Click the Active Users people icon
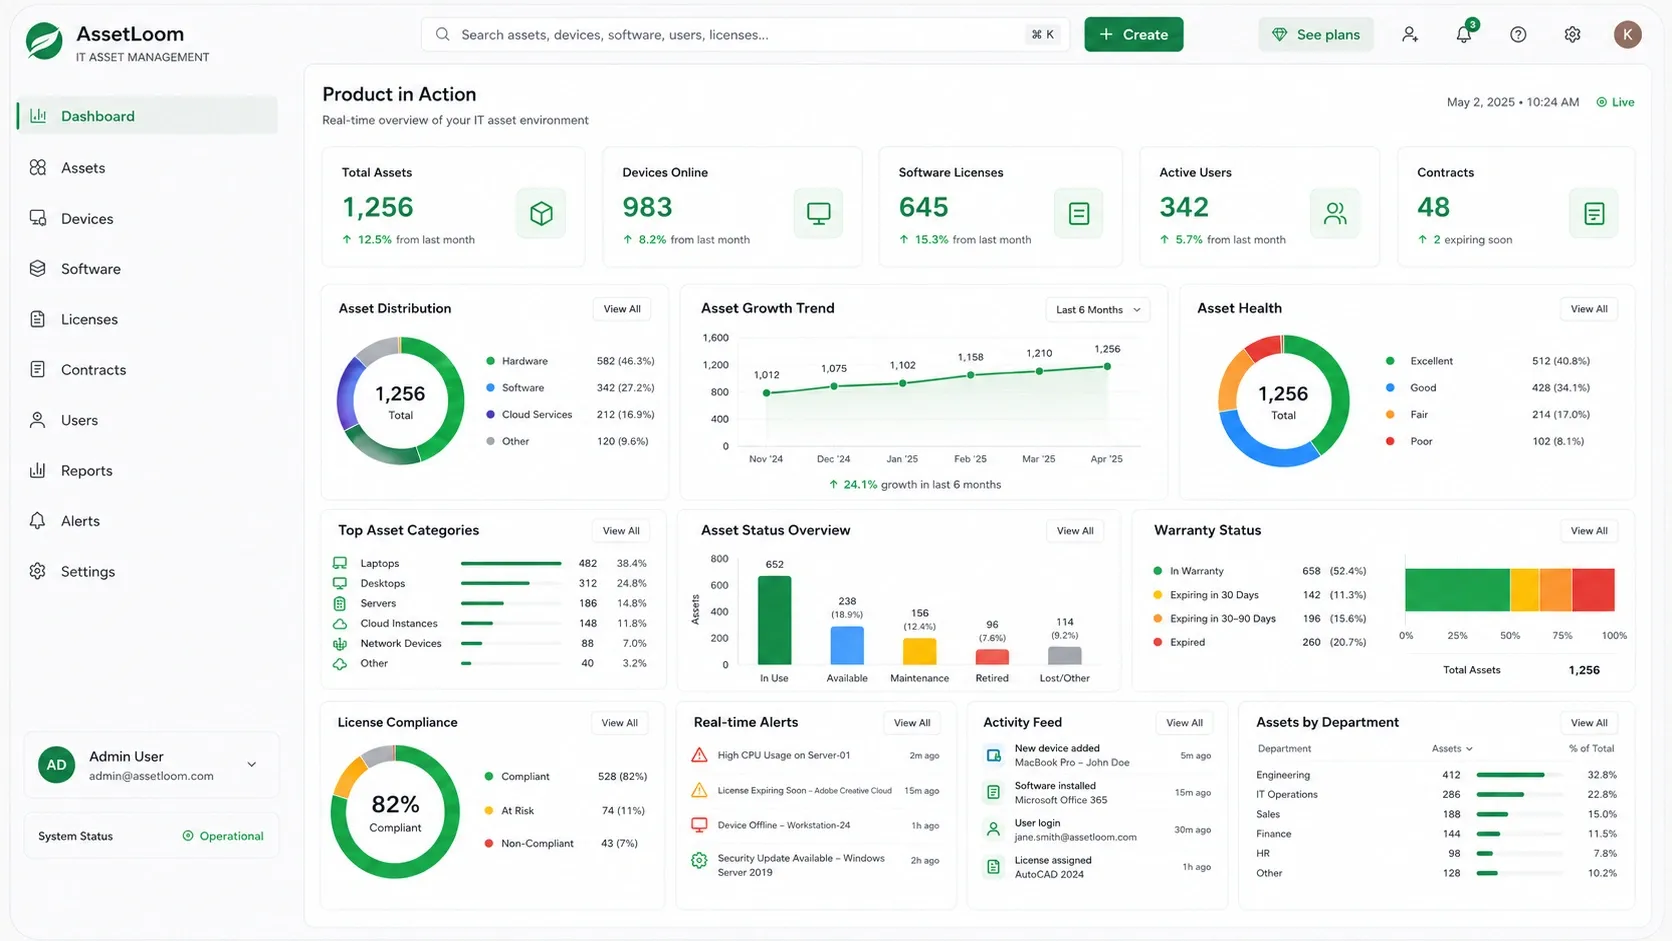1672x941 pixels. click(1335, 213)
